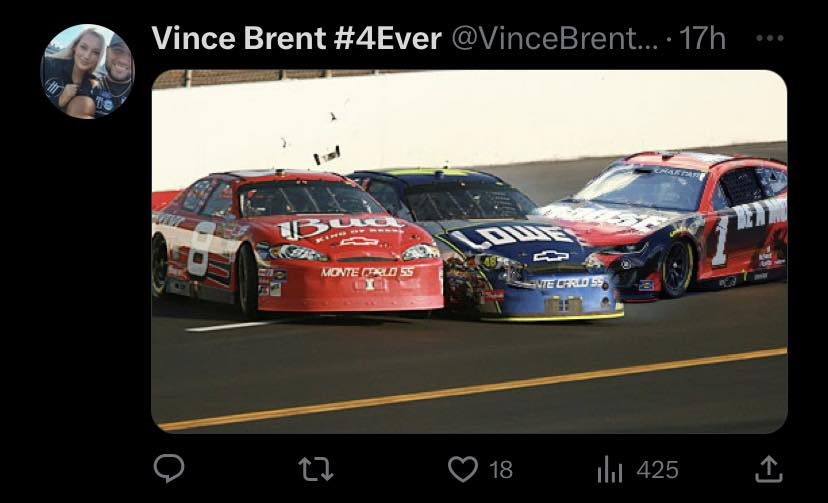The height and width of the screenshot is (503, 828).
Task: Open the 425 views count
Action: point(657,469)
